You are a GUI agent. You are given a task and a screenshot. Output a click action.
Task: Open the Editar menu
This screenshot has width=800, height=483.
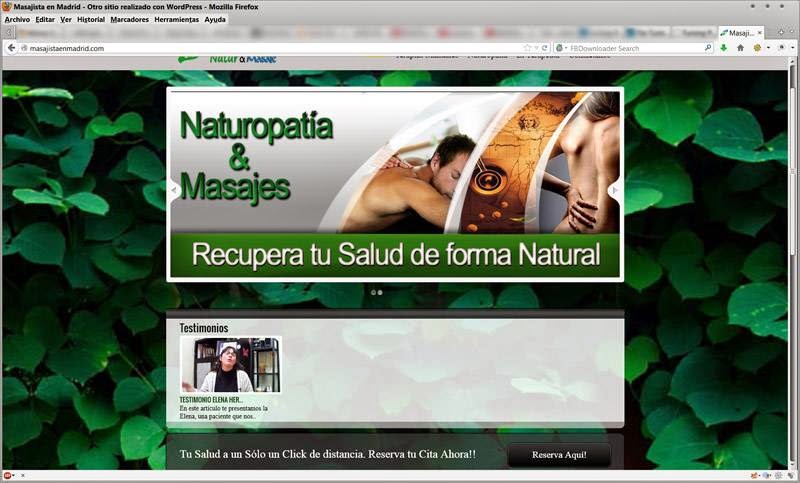pyautogui.click(x=45, y=19)
